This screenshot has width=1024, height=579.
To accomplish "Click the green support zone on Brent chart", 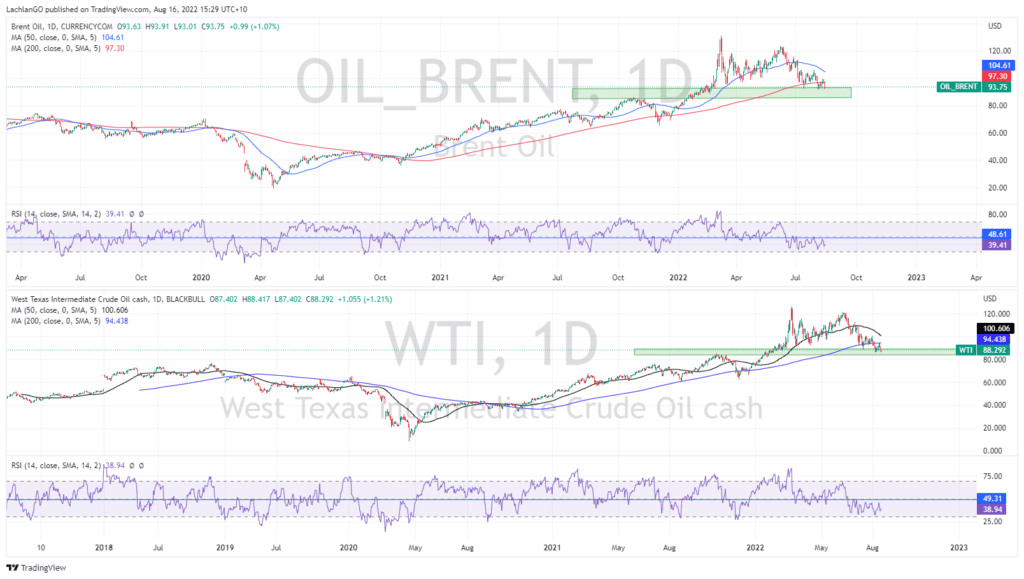I will [711, 93].
